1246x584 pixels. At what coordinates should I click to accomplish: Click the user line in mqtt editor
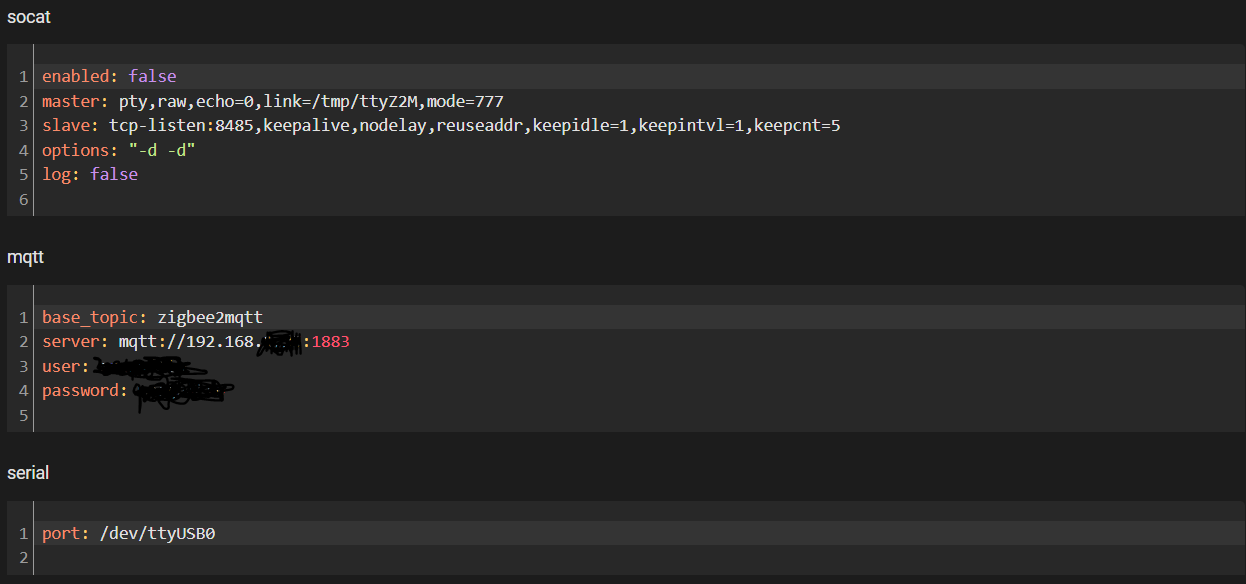tap(66, 366)
